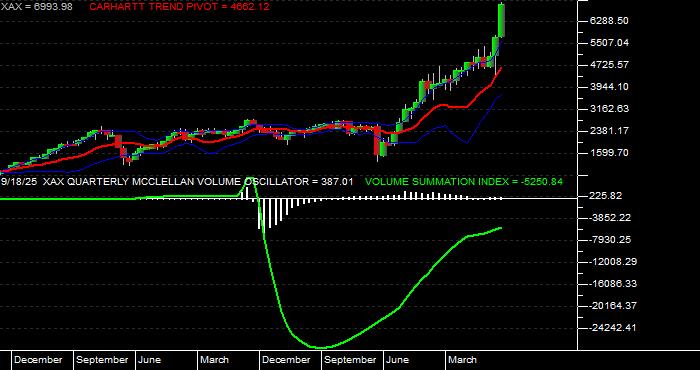Select the -16086.33 oscillator axis value
Viewport: 700px width, 370px height.
click(612, 284)
